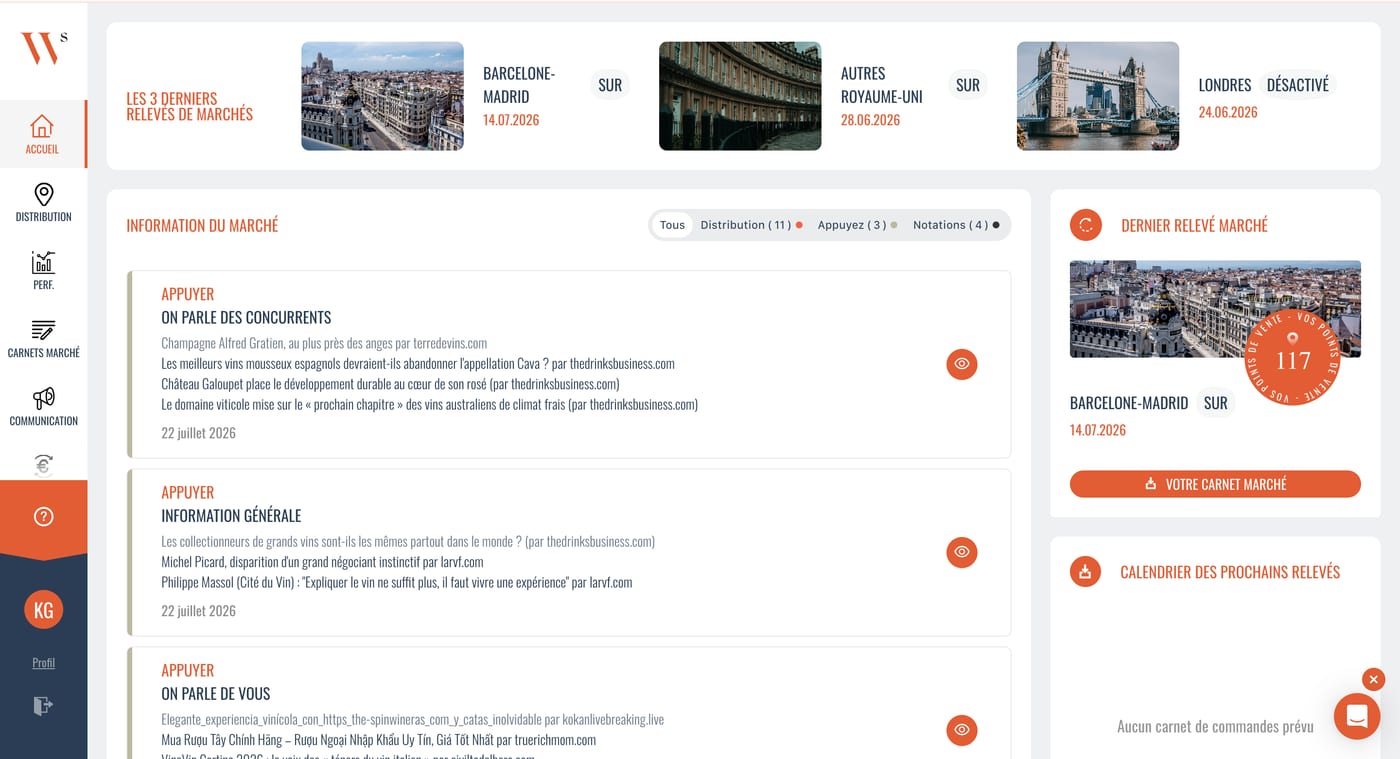Open the Londres Tower Bridge thumbnail

(1098, 96)
